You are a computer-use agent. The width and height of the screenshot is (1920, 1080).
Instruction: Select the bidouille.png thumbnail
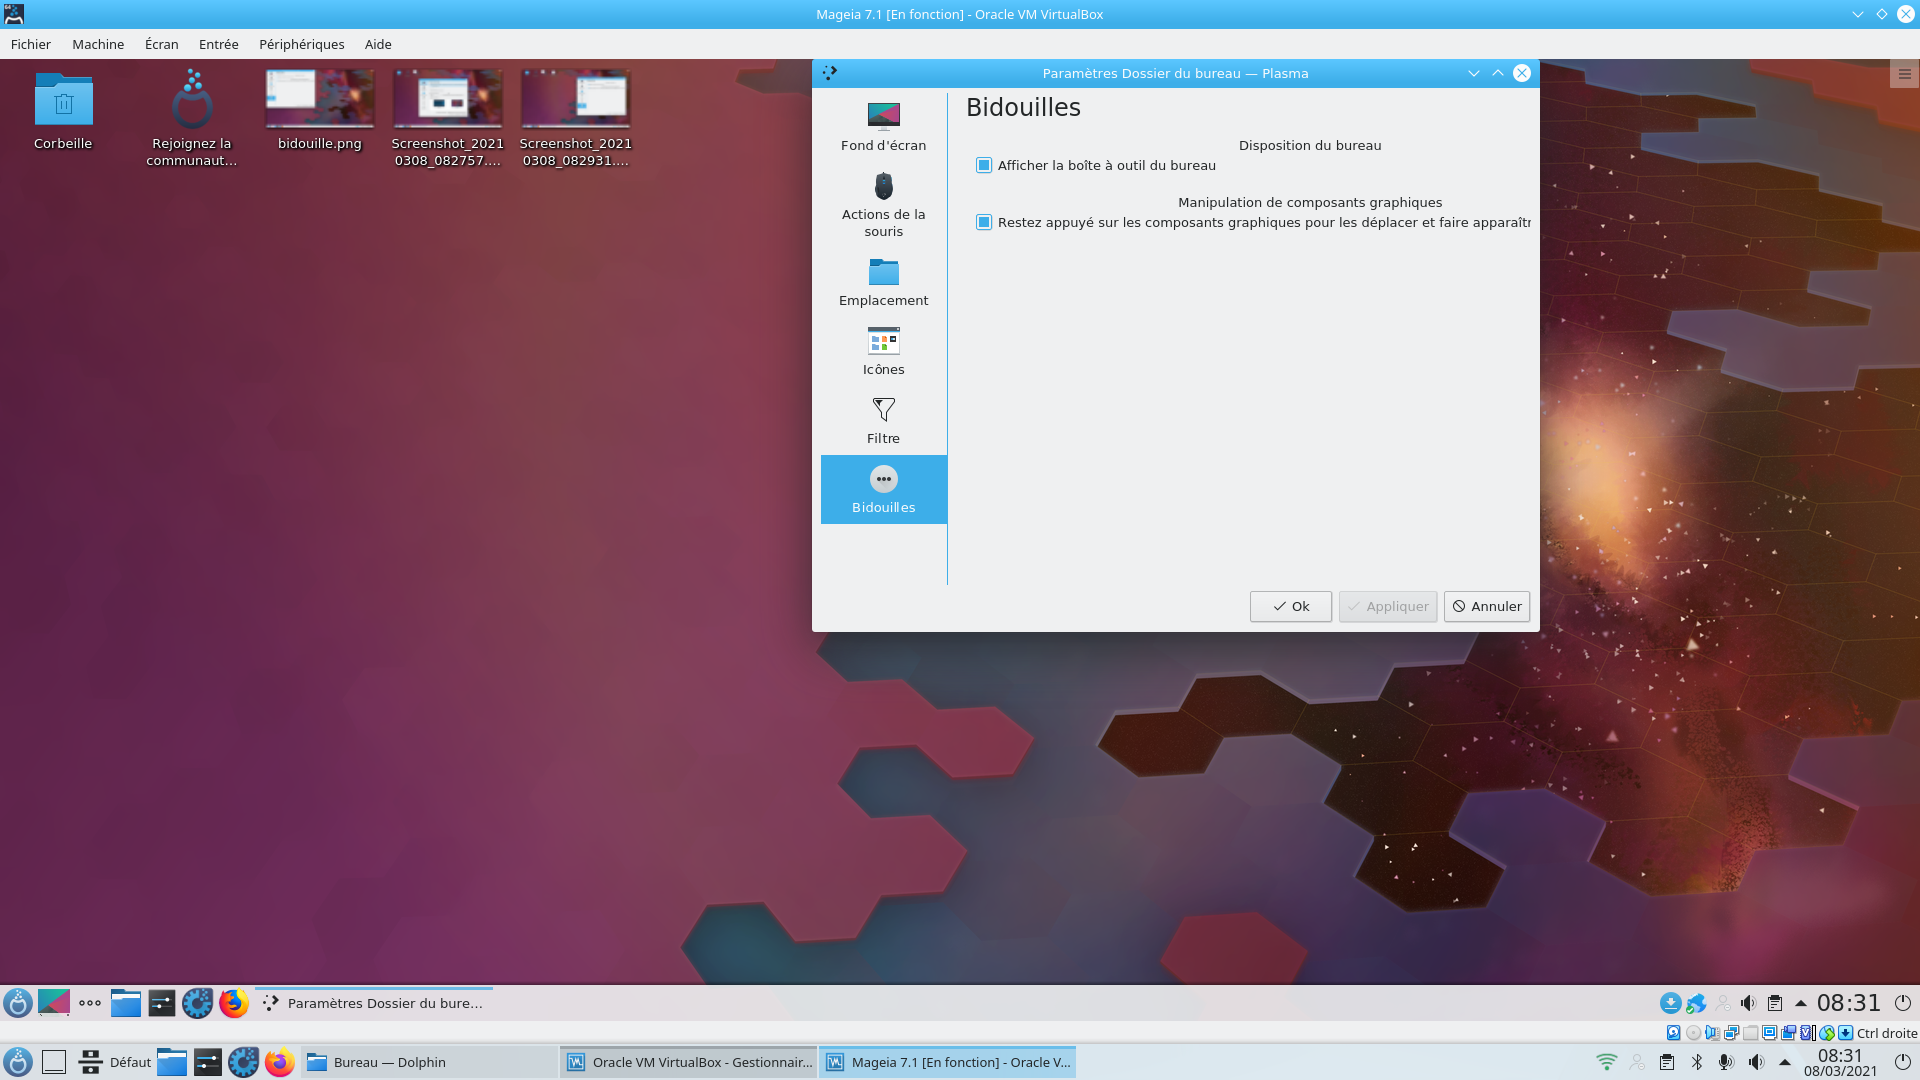coord(320,110)
